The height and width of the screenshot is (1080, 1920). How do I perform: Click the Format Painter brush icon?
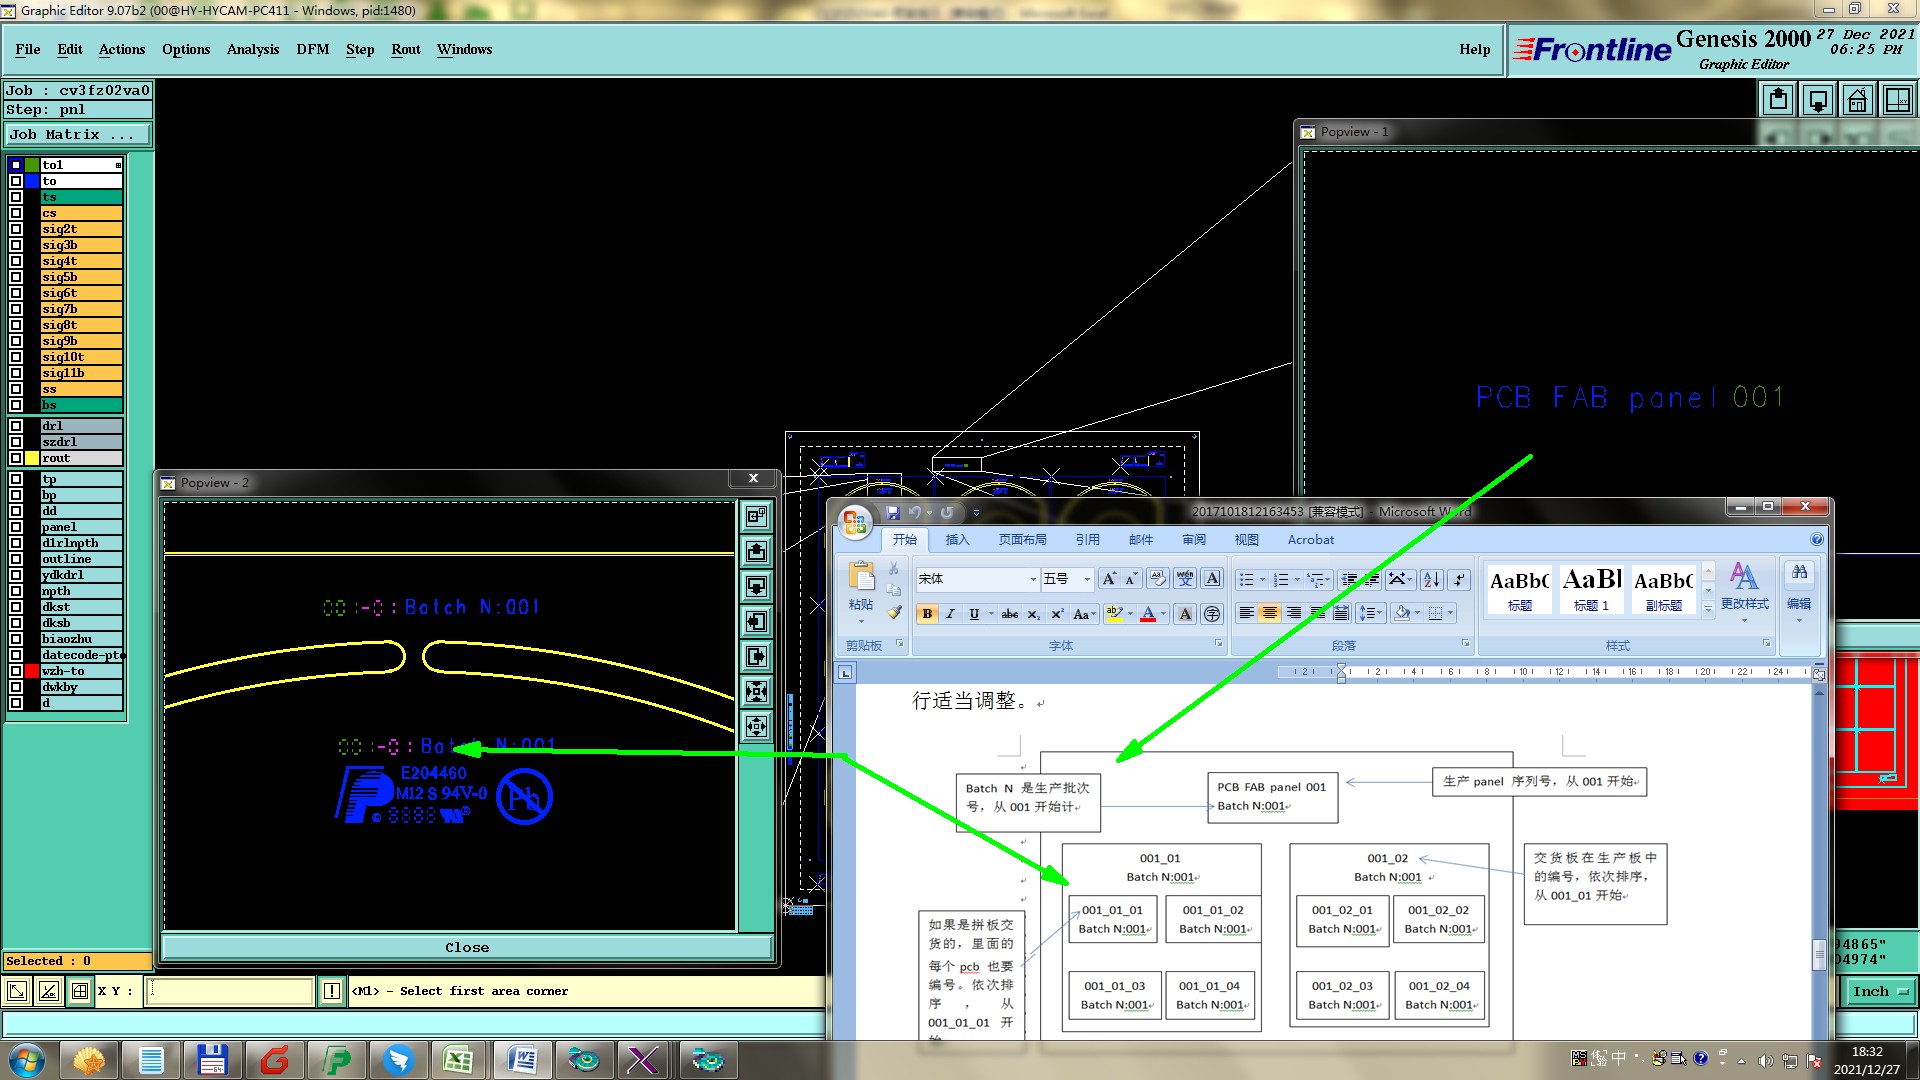[894, 612]
